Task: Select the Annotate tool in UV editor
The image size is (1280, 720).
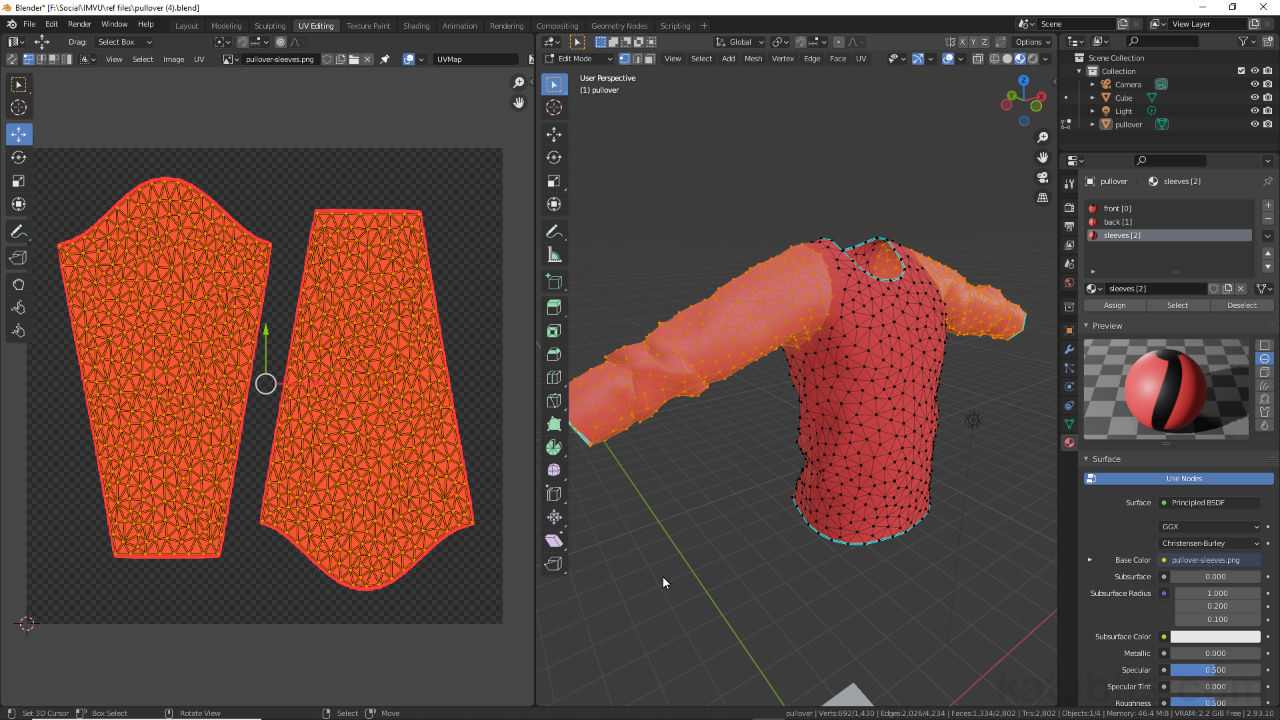Action: 18,232
